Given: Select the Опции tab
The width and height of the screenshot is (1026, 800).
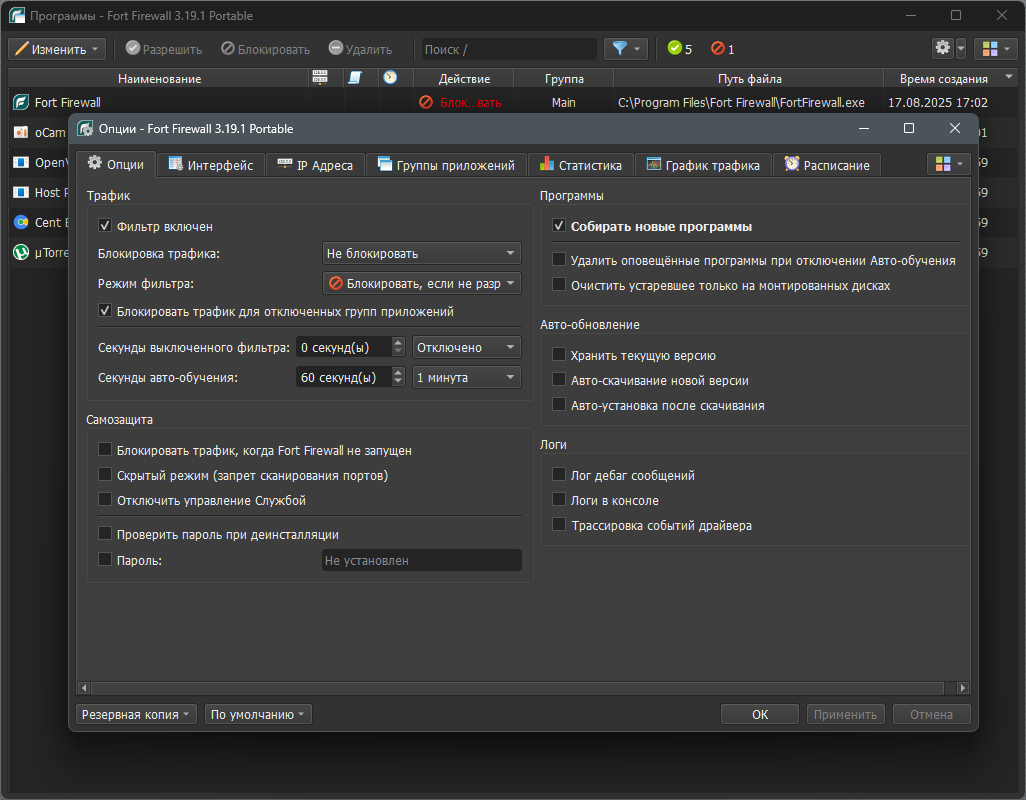Looking at the screenshot, I should point(116,164).
